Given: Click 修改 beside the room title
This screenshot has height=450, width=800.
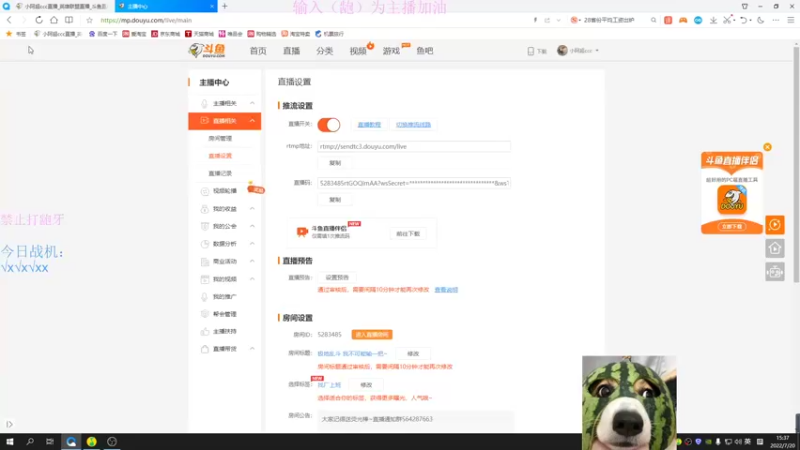Looking at the screenshot, I should 413,354.
